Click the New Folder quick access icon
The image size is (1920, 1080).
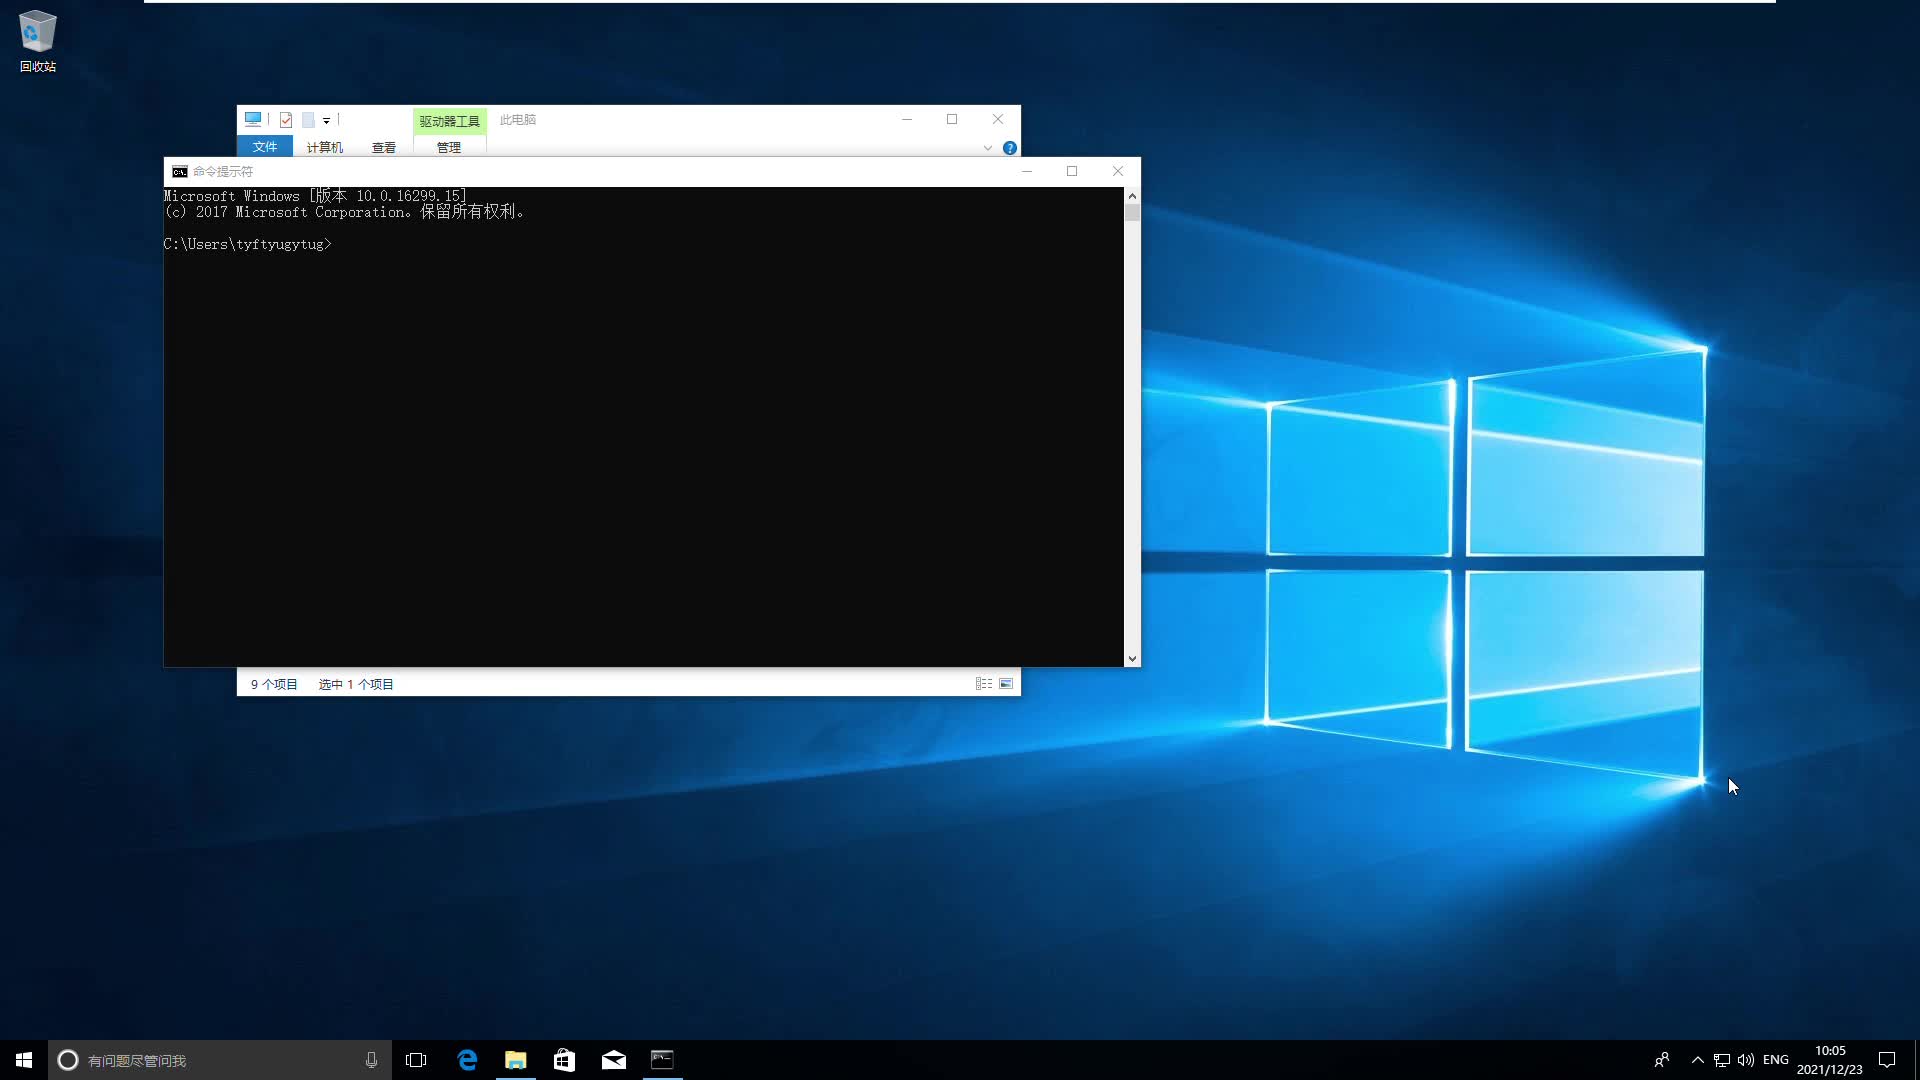point(309,120)
